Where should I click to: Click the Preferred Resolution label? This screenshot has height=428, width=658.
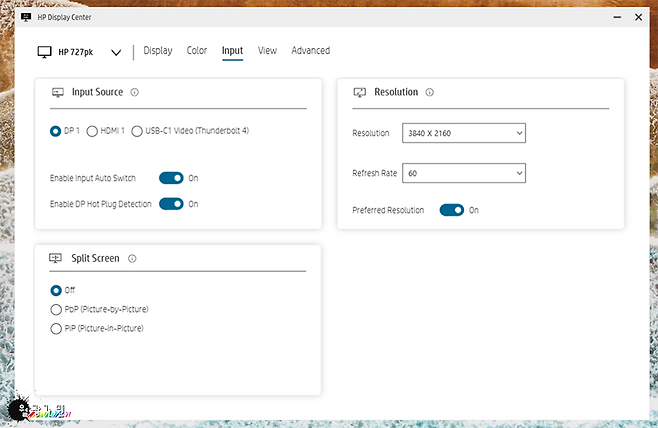[x=388, y=210]
